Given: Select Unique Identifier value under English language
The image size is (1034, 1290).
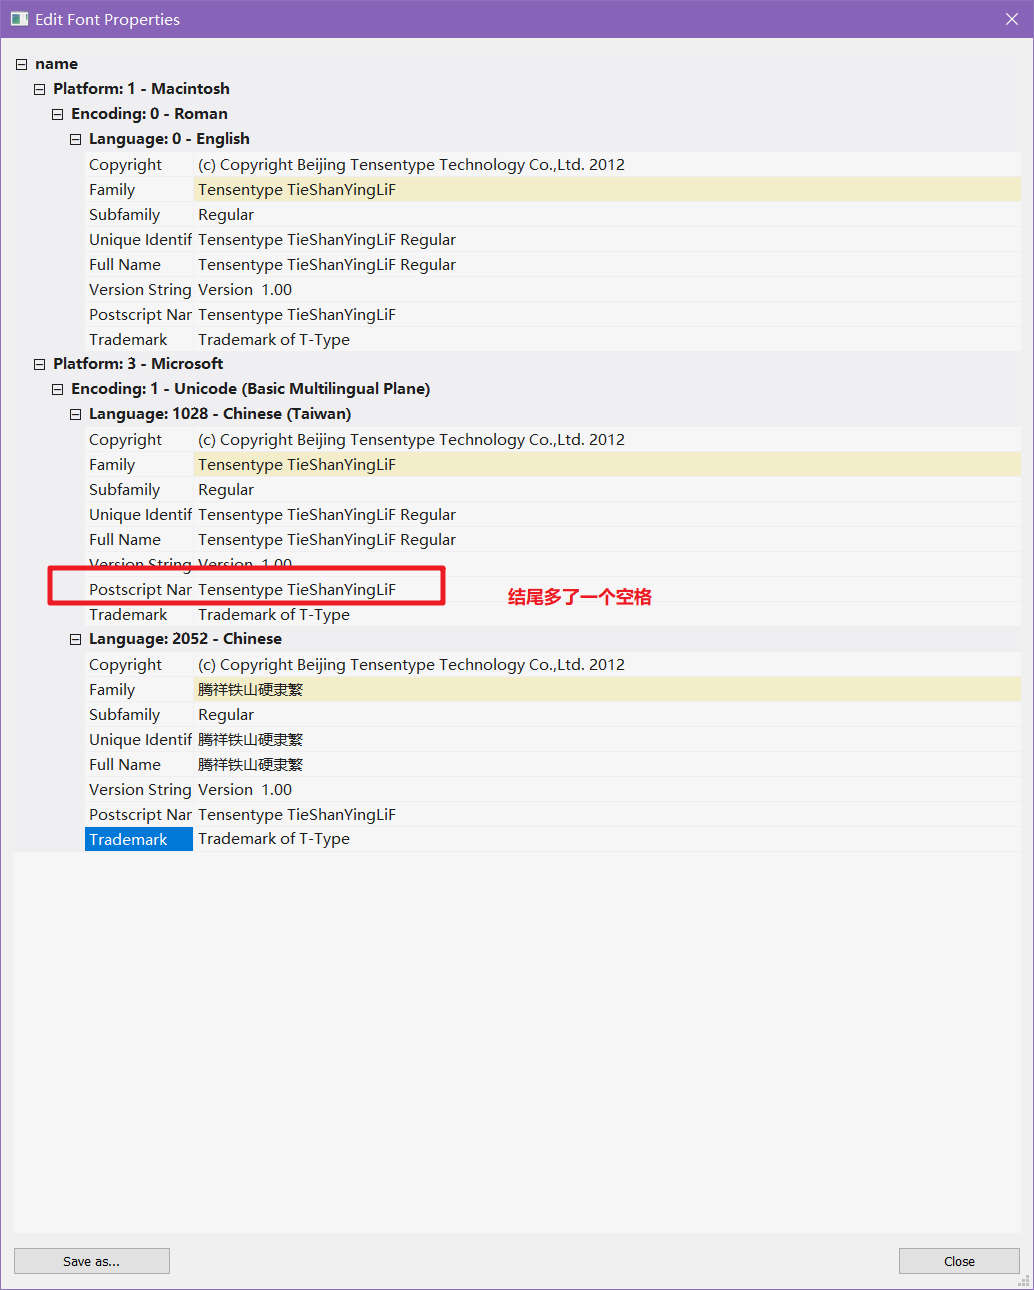Looking at the screenshot, I should (x=607, y=239).
